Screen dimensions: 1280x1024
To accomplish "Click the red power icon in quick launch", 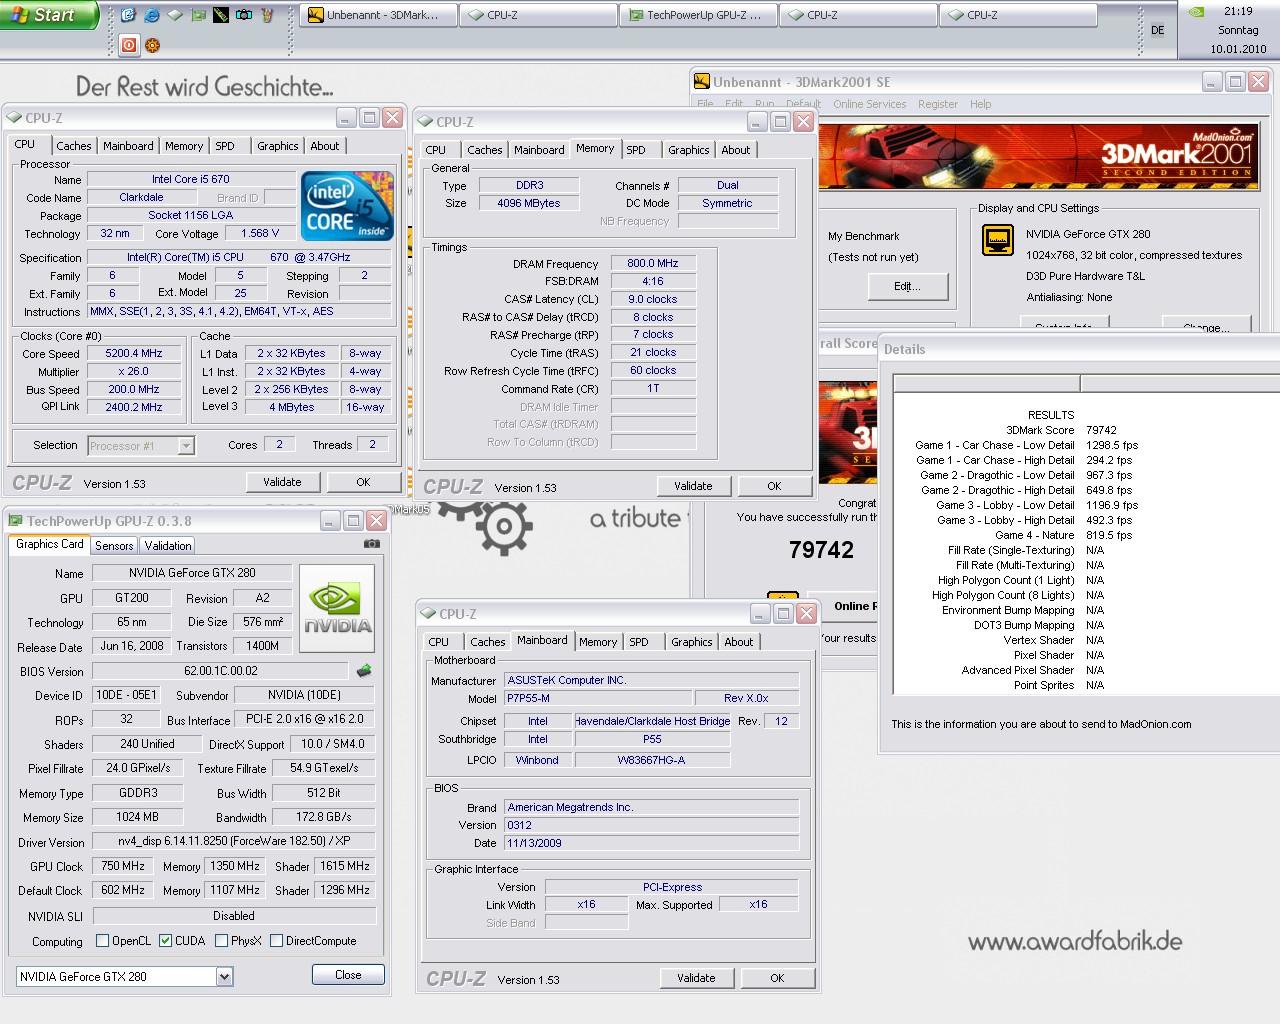I will (129, 44).
